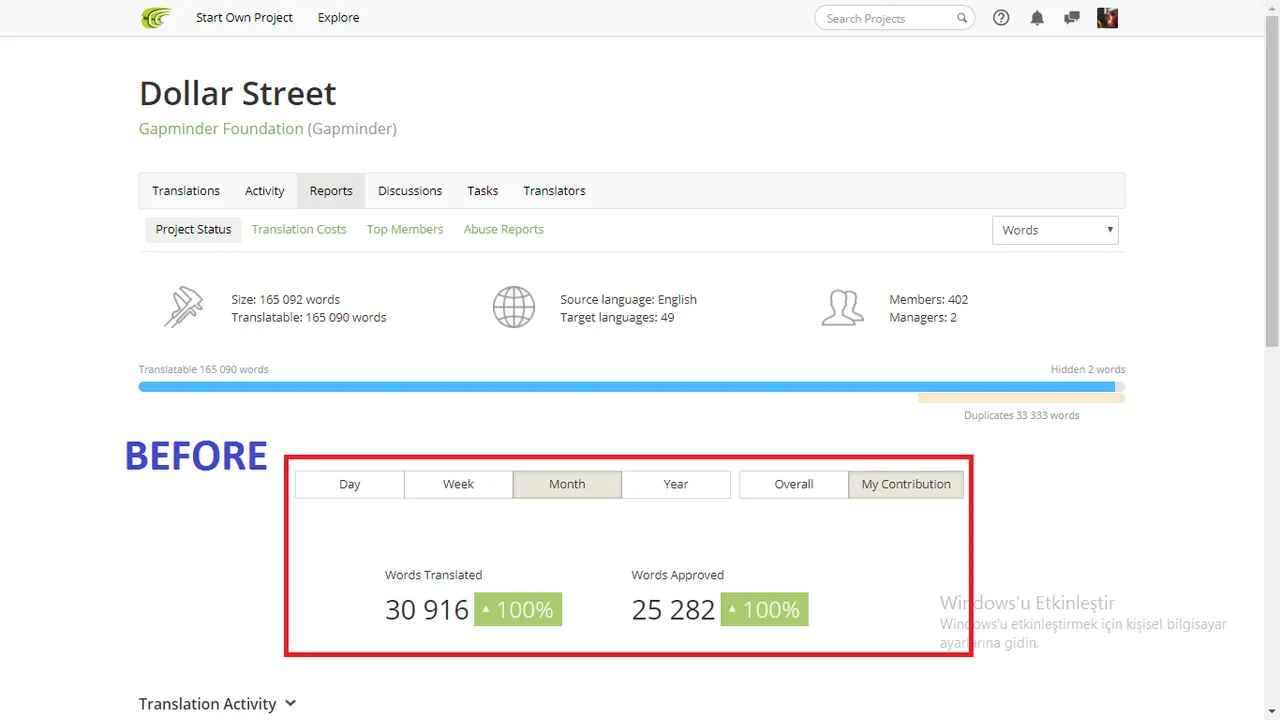The width and height of the screenshot is (1280, 720).
Task: Open the Words unit dropdown
Action: click(x=1055, y=230)
